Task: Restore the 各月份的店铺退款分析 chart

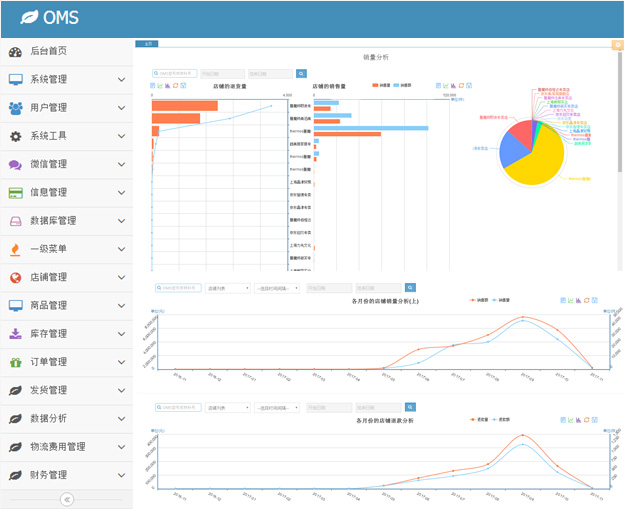Action: point(587,420)
